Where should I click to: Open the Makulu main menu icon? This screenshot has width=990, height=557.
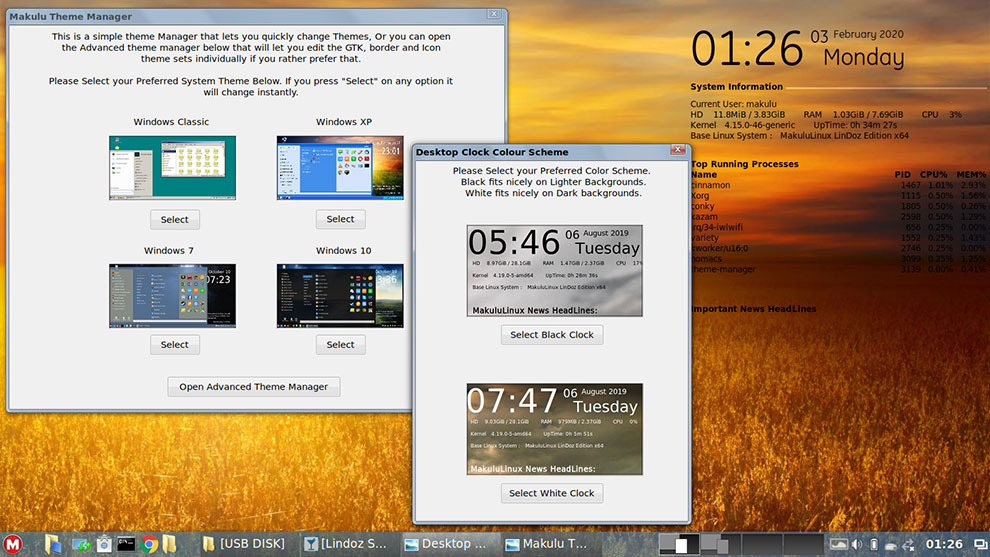coord(13,544)
